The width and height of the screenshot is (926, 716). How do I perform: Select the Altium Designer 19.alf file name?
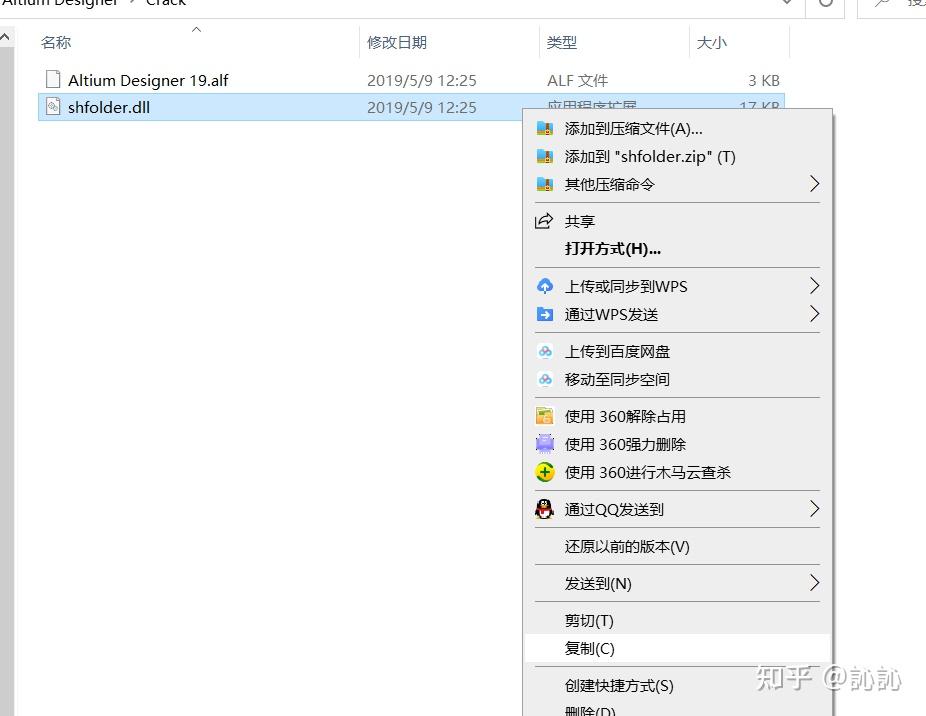coord(148,80)
